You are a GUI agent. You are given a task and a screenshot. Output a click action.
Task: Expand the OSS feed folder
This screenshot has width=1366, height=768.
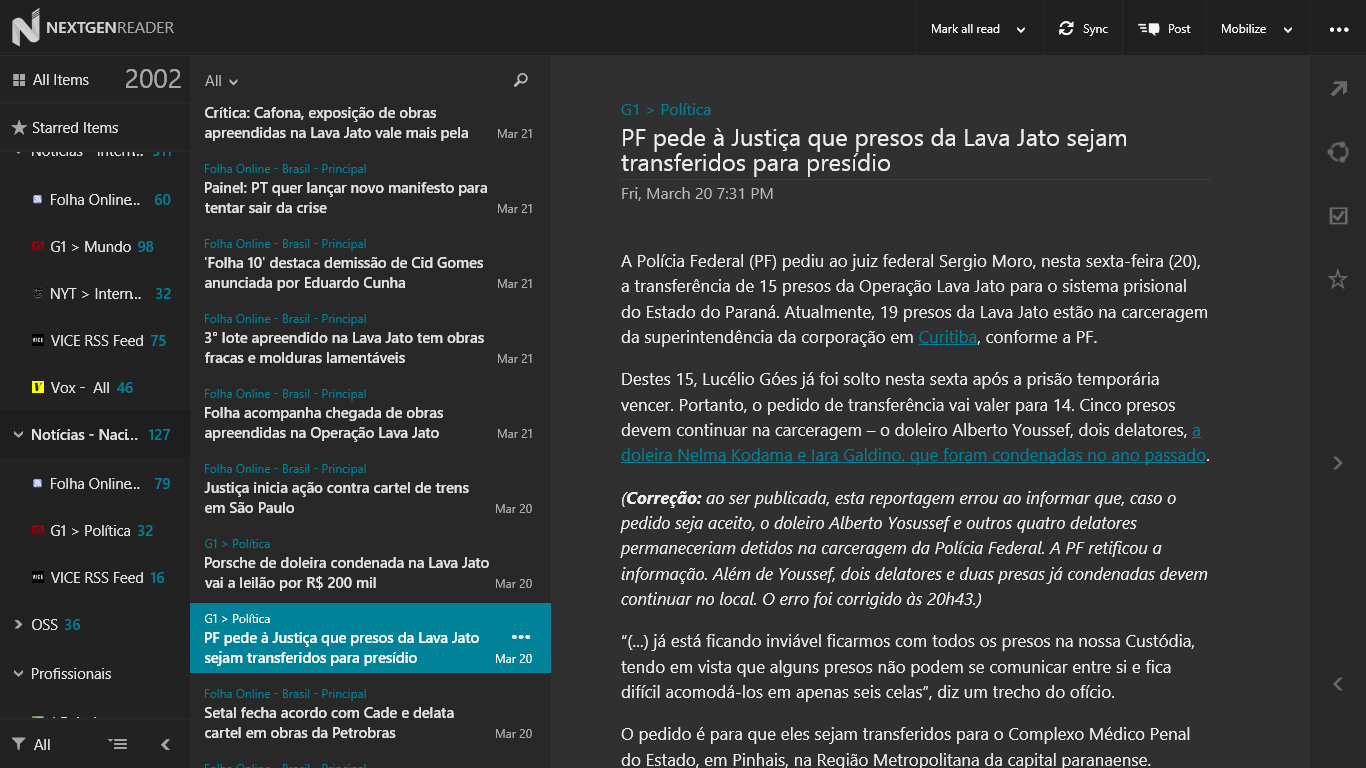(x=18, y=625)
